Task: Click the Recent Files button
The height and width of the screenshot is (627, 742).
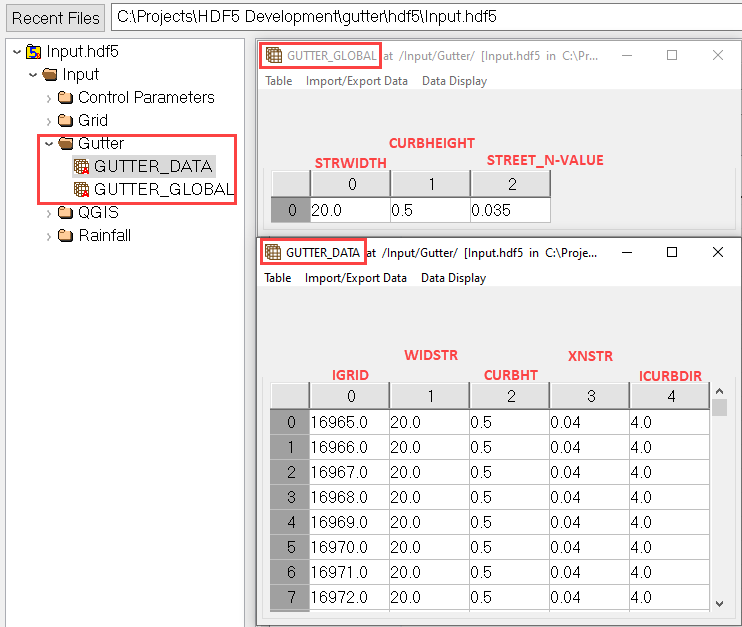Action: (56, 18)
